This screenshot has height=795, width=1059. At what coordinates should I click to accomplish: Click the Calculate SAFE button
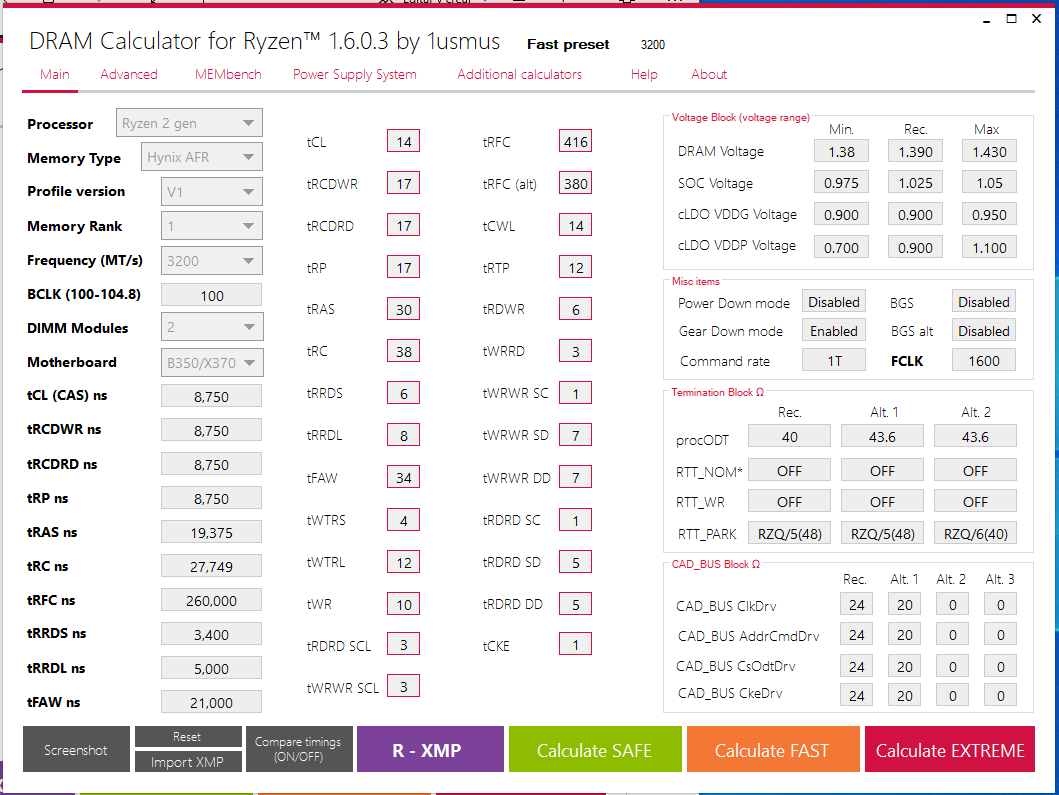(594, 750)
